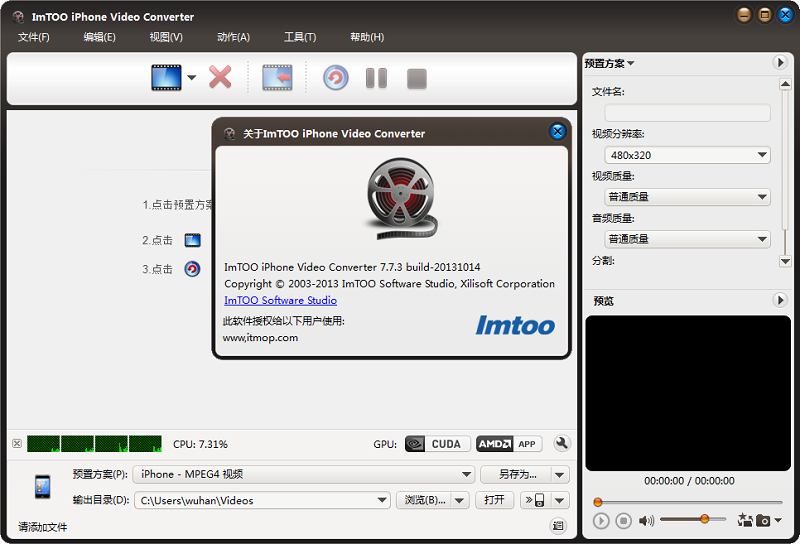800x544 pixels.
Task: Start conversion with the blue convert icon
Action: coord(335,78)
